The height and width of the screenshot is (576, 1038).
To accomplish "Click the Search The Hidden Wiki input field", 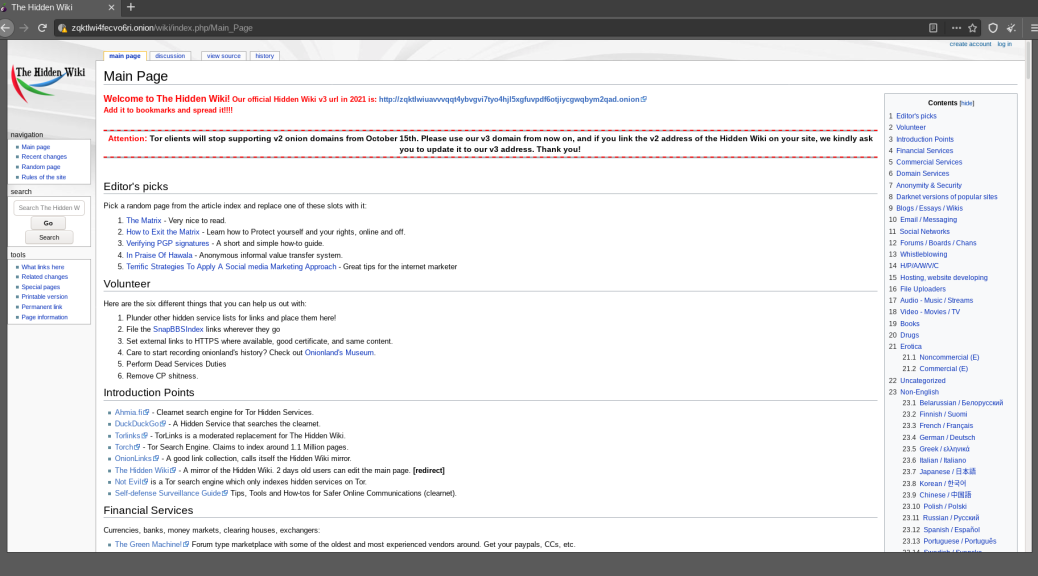I will [49, 208].
